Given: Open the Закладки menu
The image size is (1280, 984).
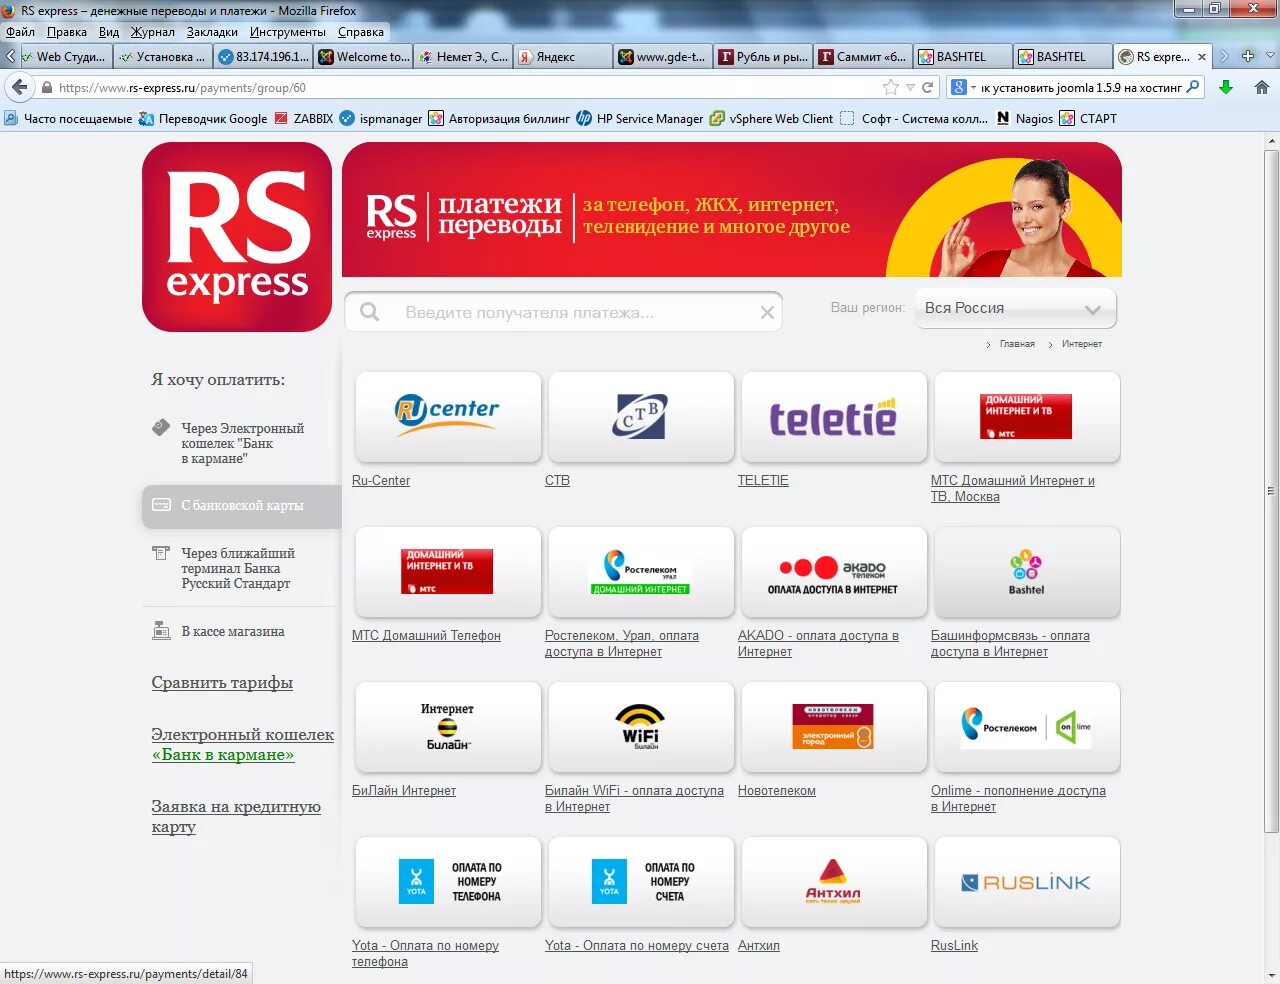Looking at the screenshot, I should coord(212,32).
